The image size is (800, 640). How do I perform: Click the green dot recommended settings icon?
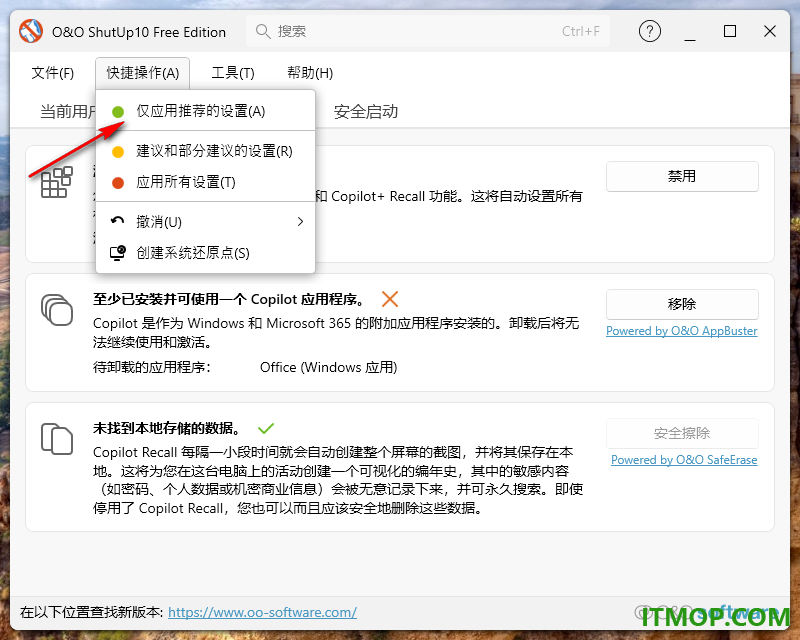coord(118,112)
